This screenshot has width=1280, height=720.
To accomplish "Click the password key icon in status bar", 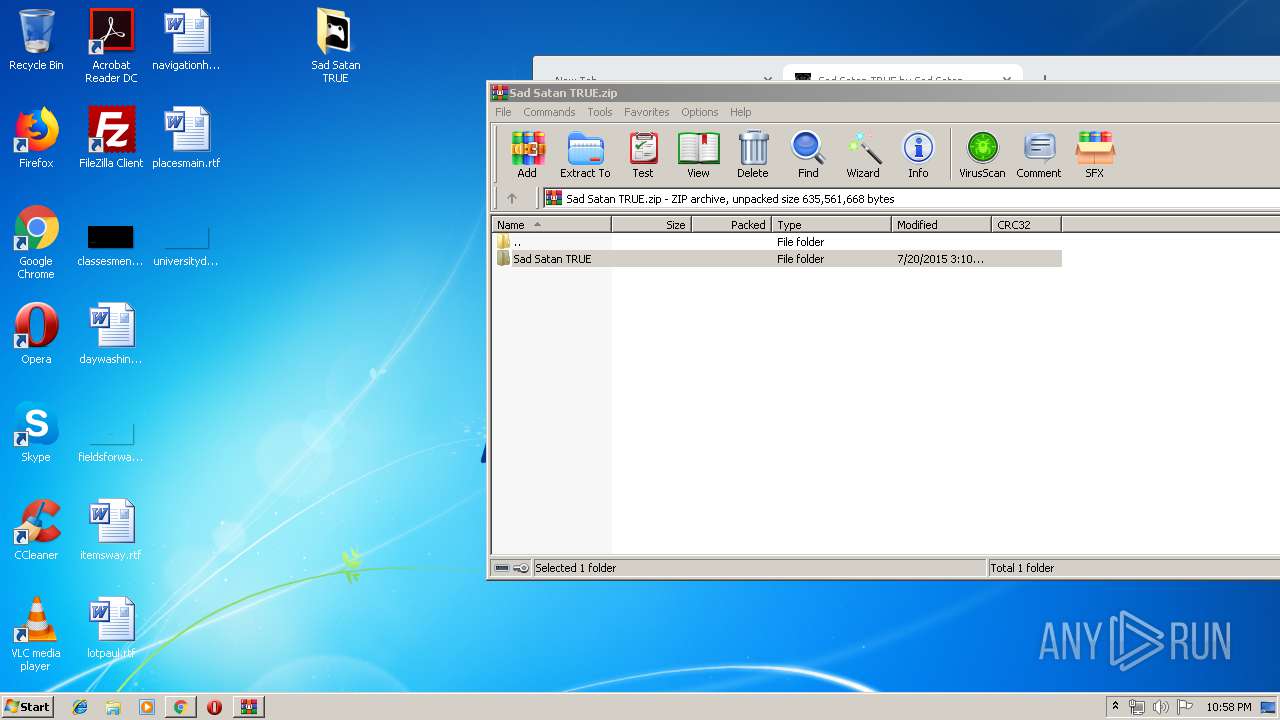I will pyautogui.click(x=521, y=568).
